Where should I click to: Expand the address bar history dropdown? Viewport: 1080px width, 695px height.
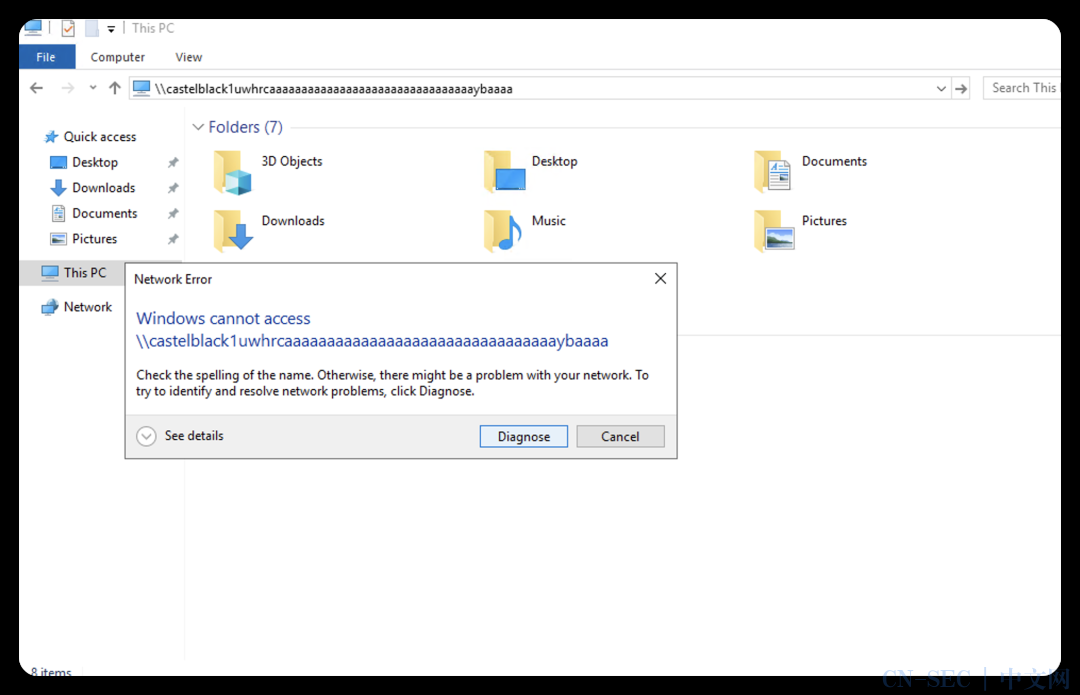pyautogui.click(x=941, y=88)
